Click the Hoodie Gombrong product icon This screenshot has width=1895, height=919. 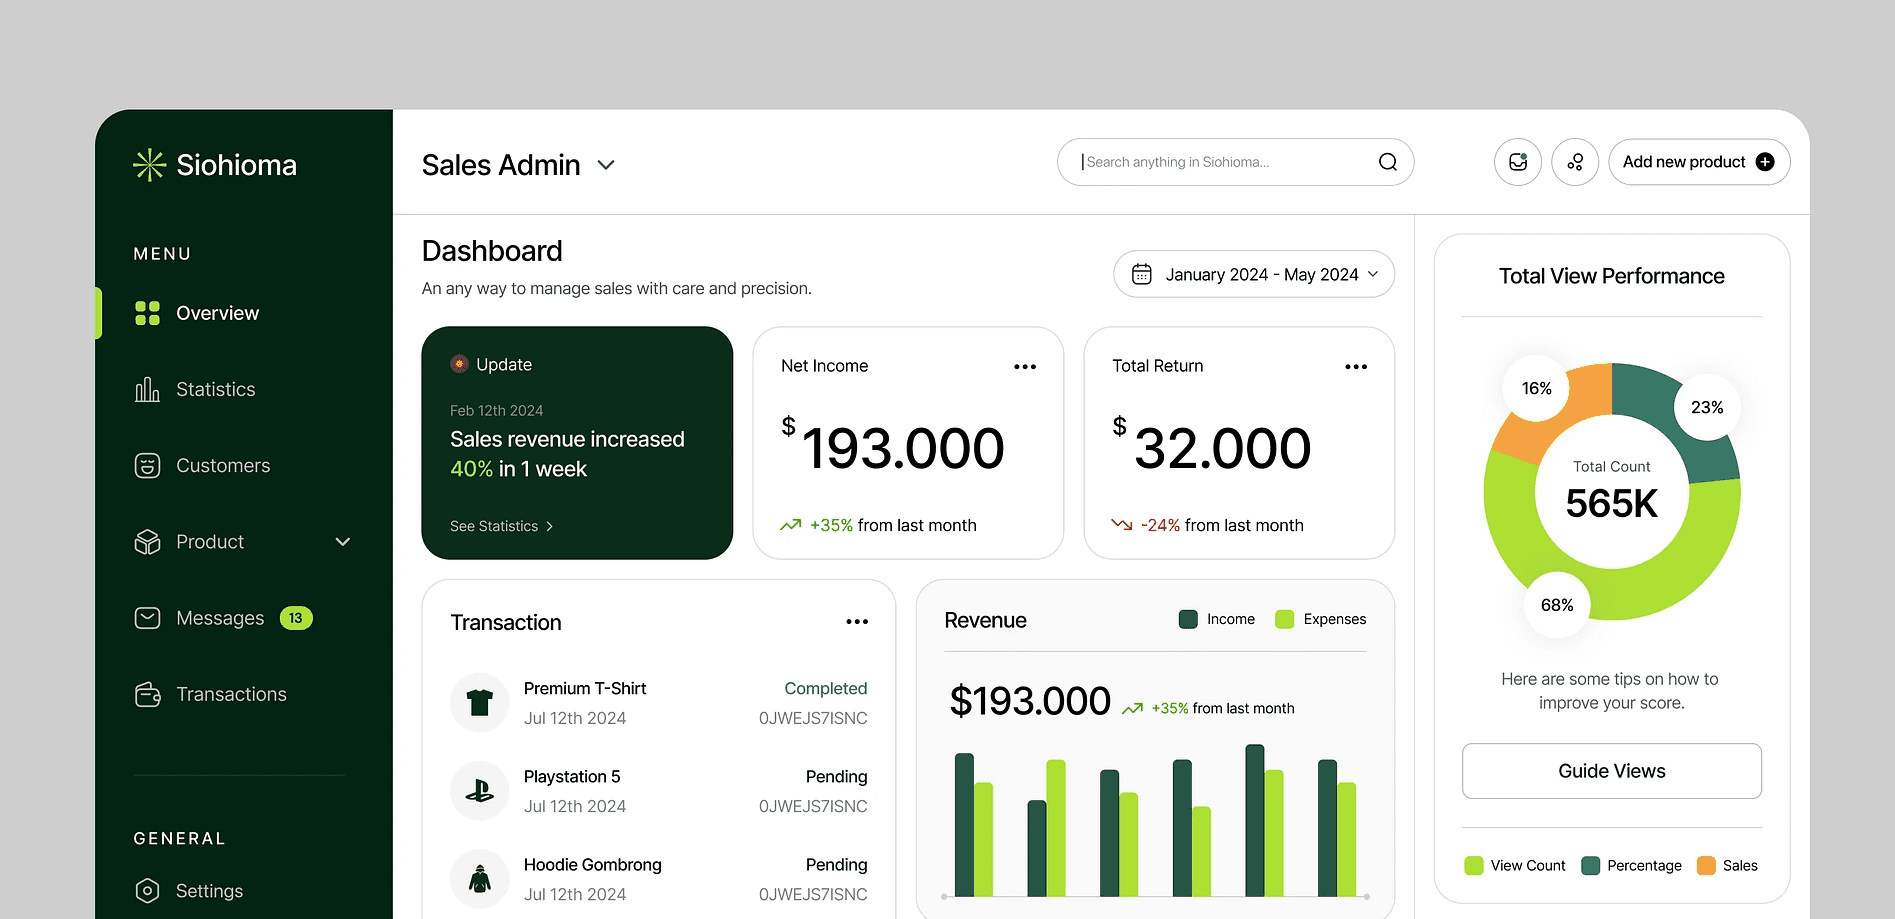tap(480, 879)
